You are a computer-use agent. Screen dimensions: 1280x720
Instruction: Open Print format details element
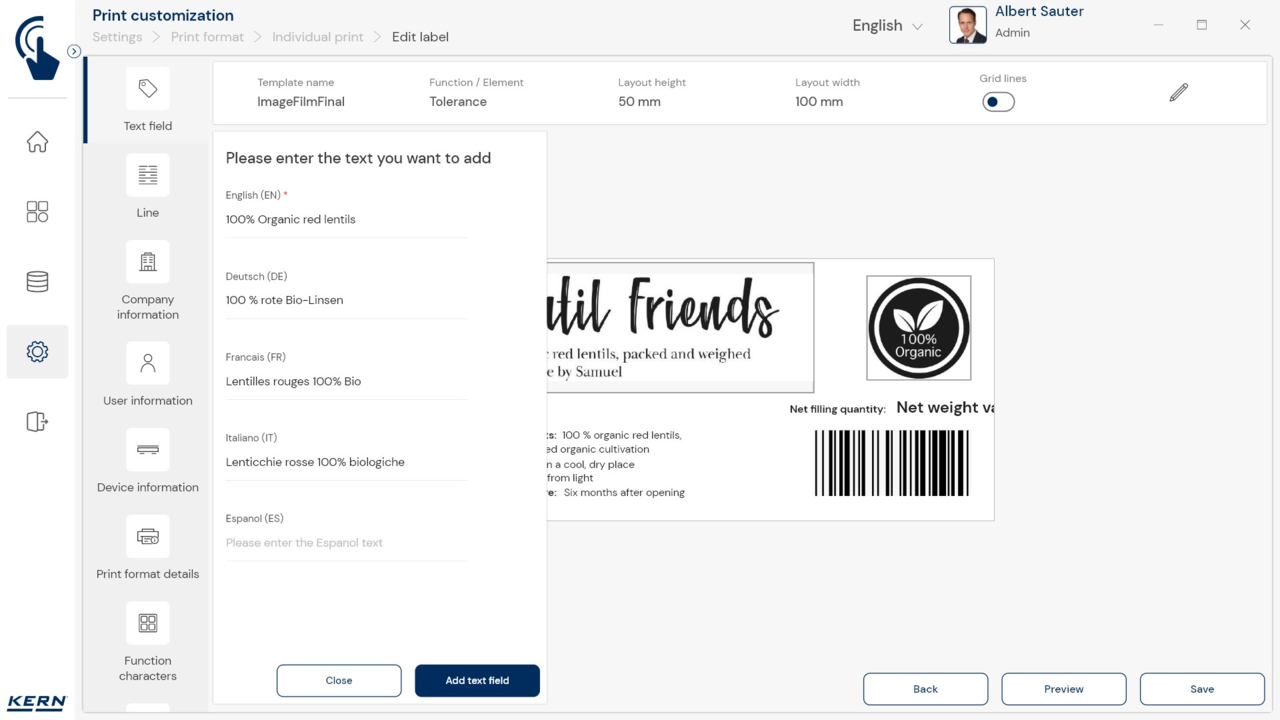(148, 537)
